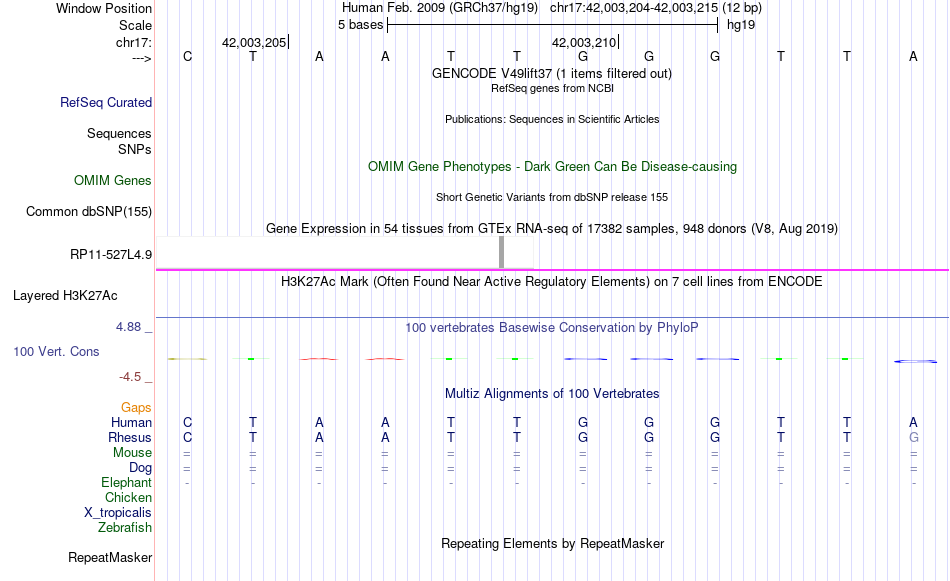Select the Chicken species row label
This screenshot has height=581, width=950.
pyautogui.click(x=128, y=497)
